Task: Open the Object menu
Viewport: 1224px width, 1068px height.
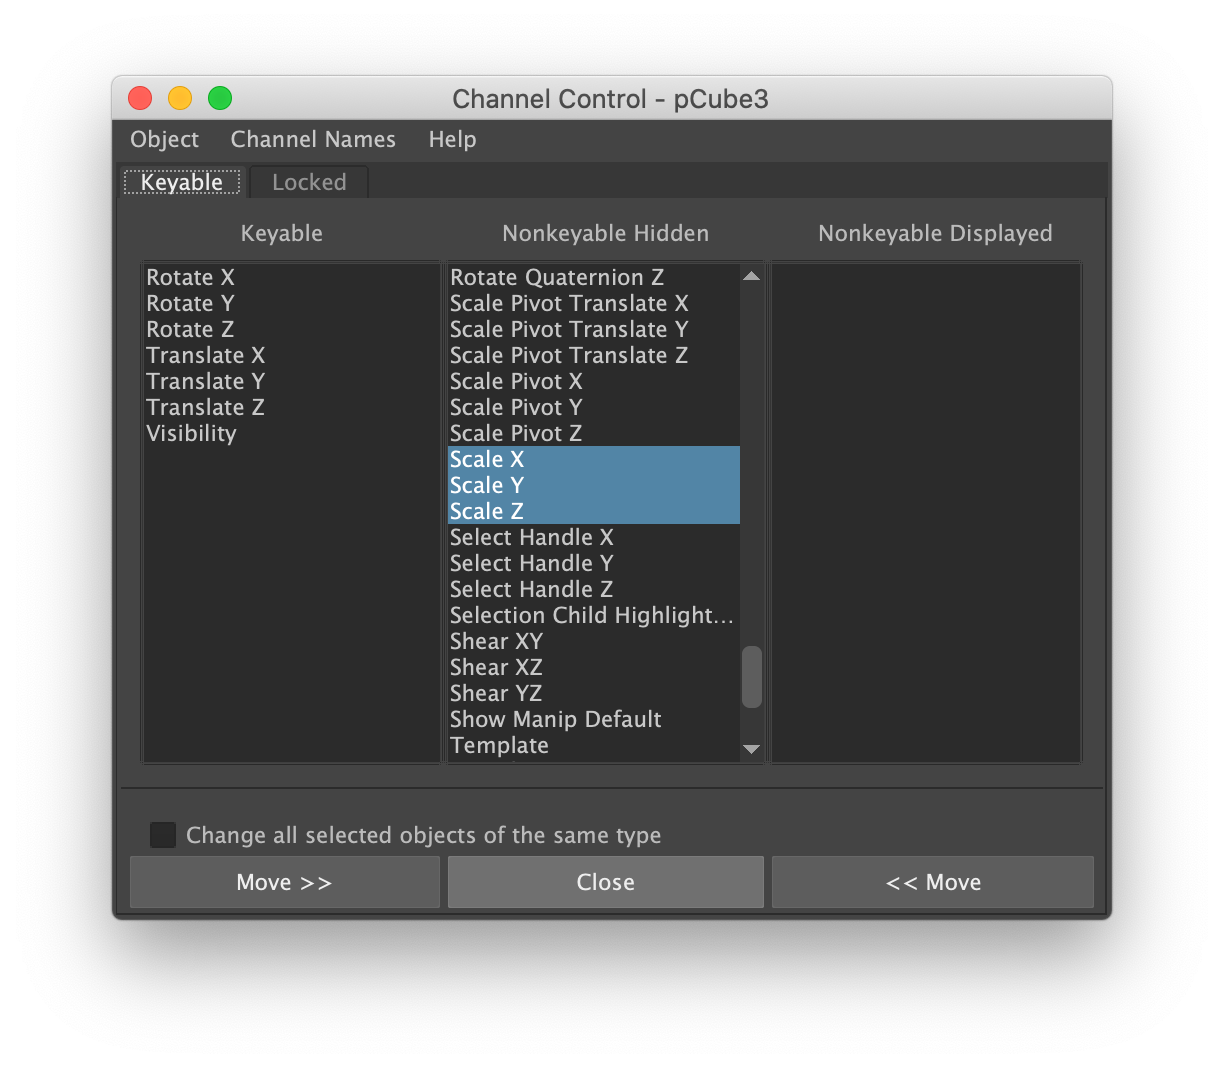Action: pos(164,140)
